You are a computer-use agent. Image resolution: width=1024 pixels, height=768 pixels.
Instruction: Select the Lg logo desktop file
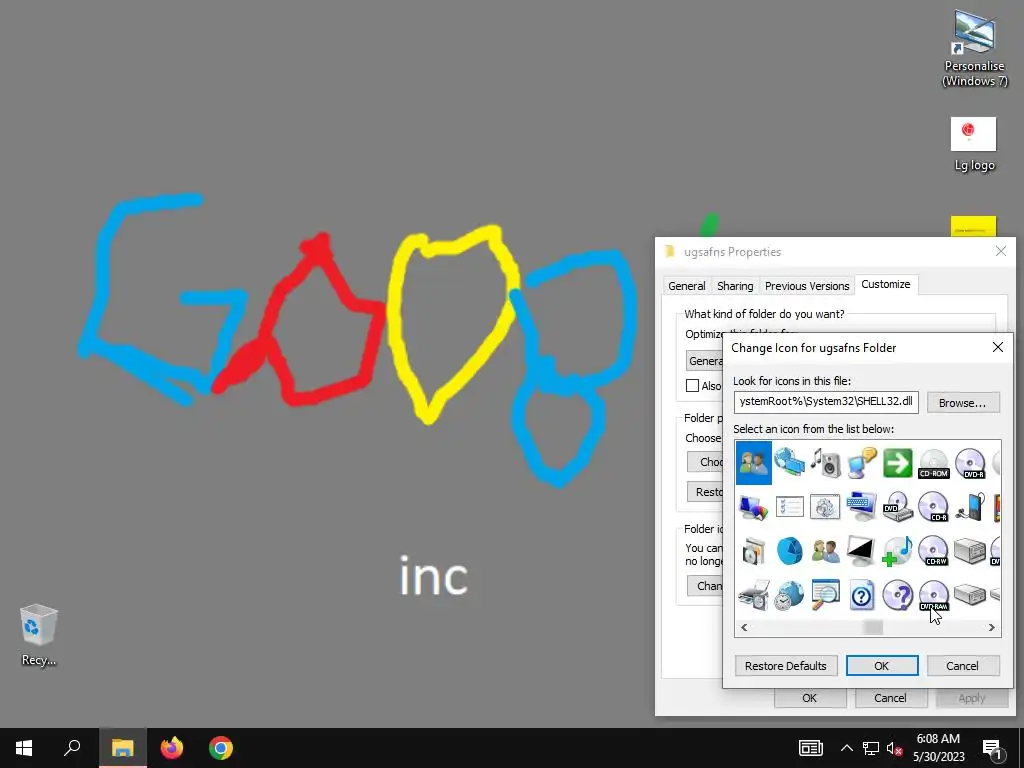(x=974, y=144)
